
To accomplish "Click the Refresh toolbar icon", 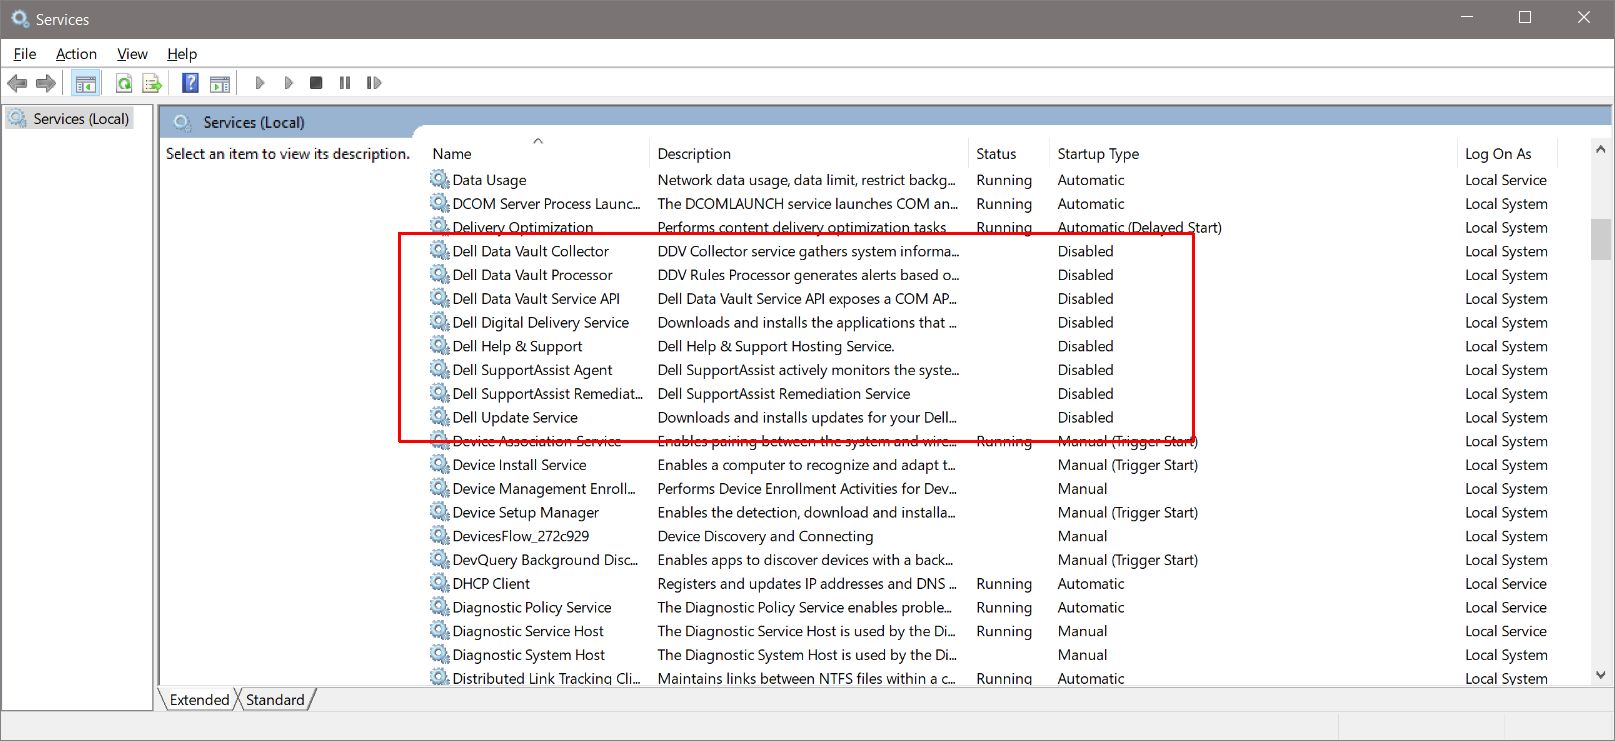I will pyautogui.click(x=123, y=83).
